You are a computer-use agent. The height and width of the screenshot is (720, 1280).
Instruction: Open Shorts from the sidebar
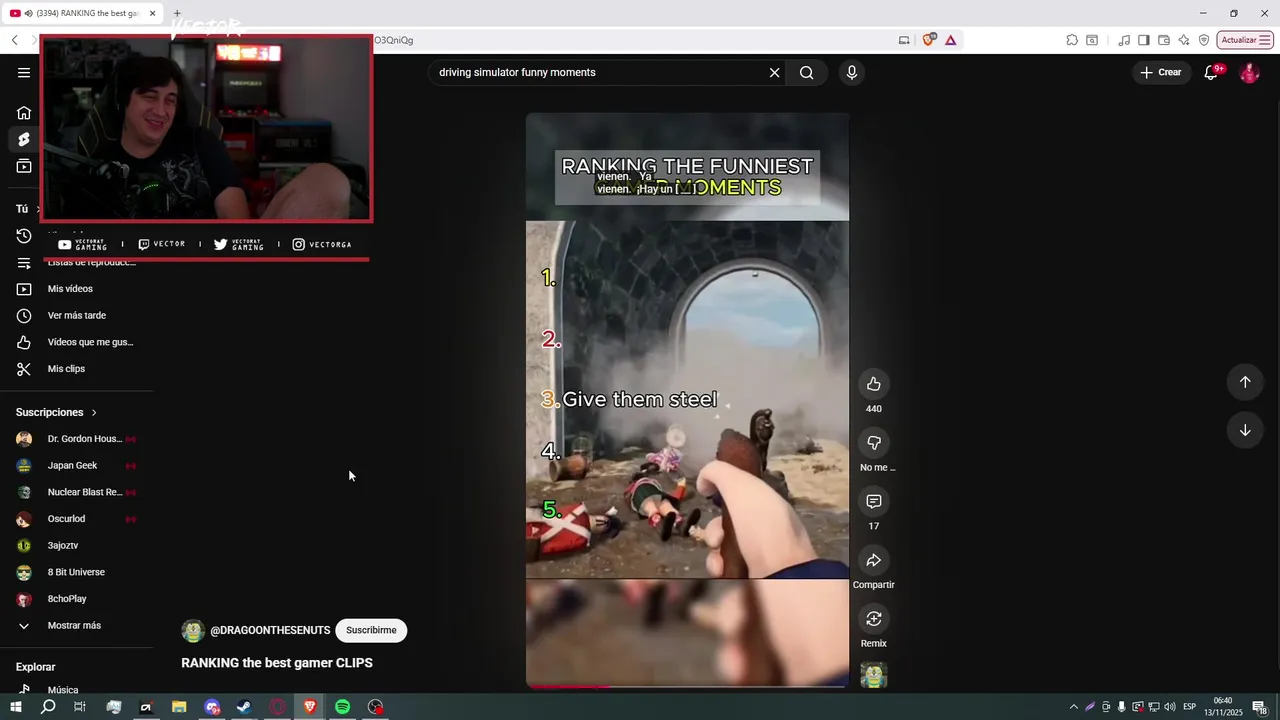click(x=24, y=139)
